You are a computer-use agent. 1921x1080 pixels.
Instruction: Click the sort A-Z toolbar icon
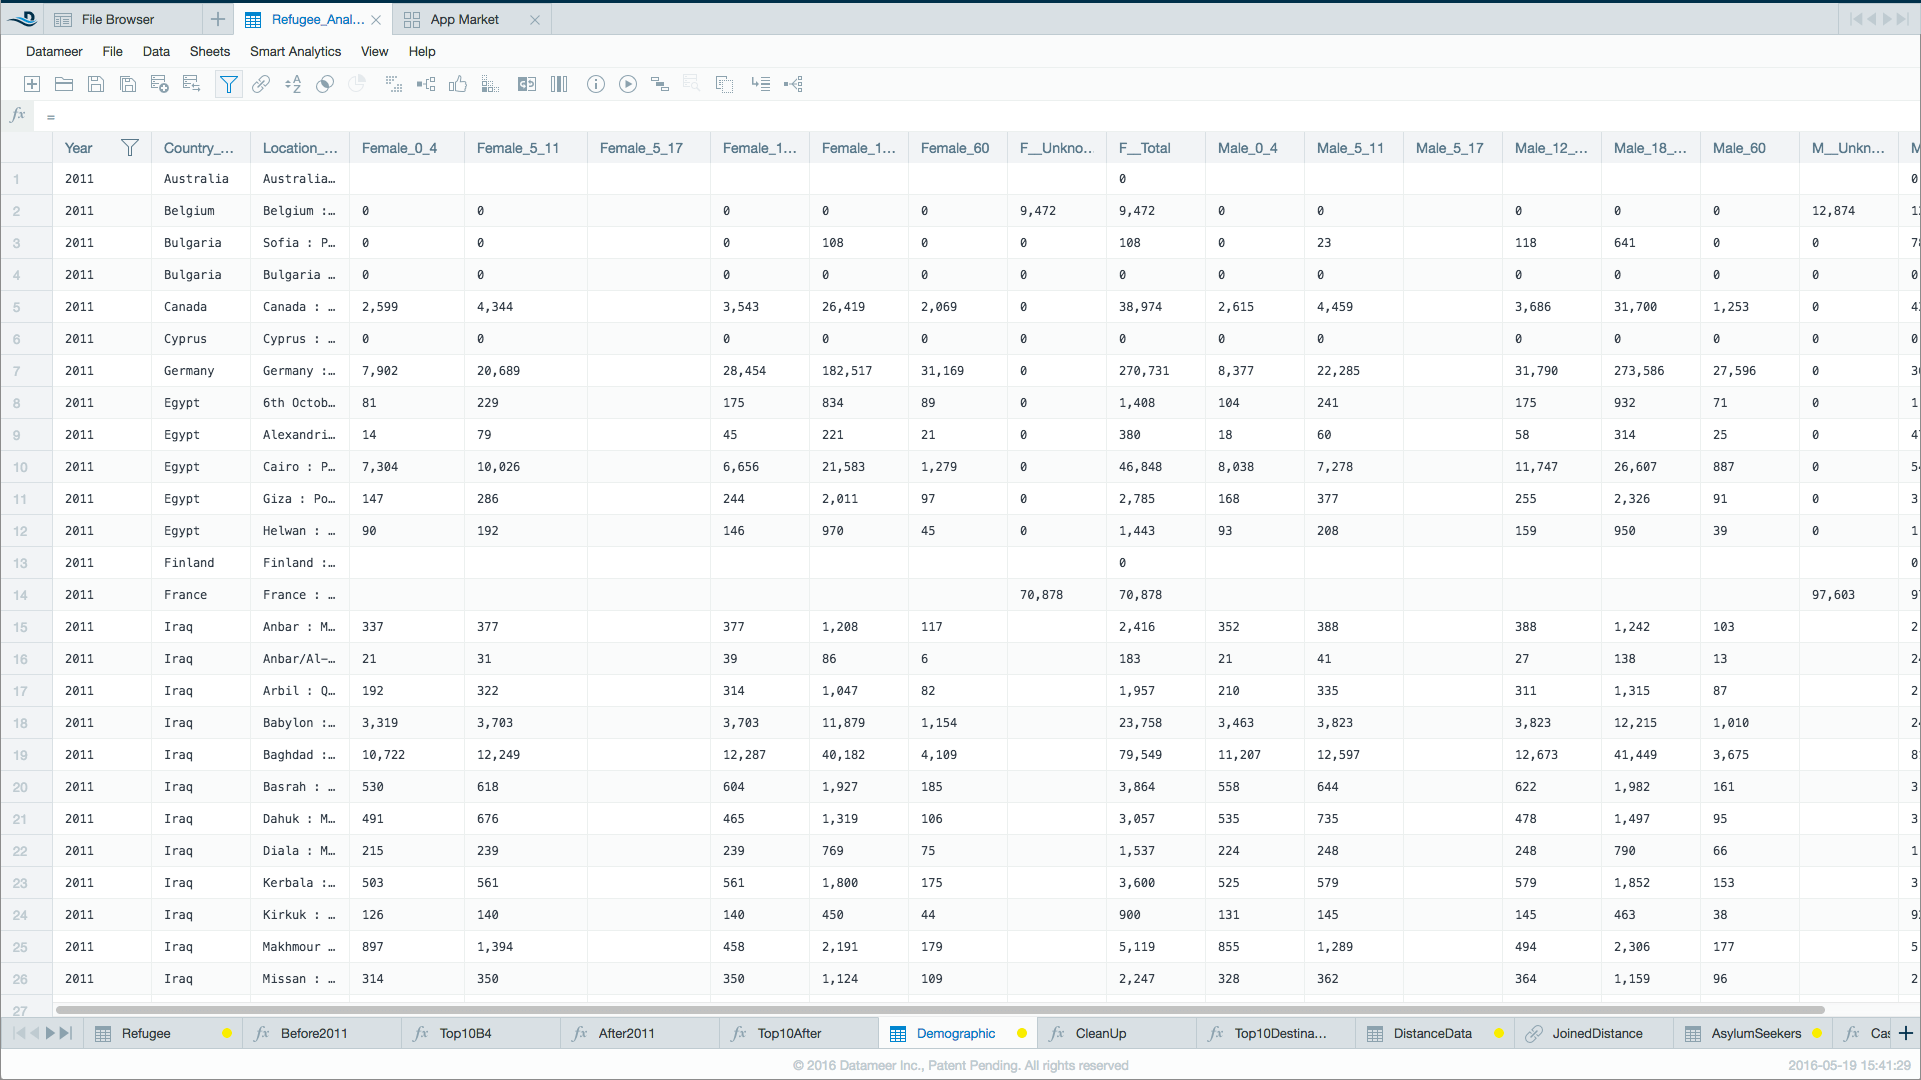pyautogui.click(x=293, y=84)
